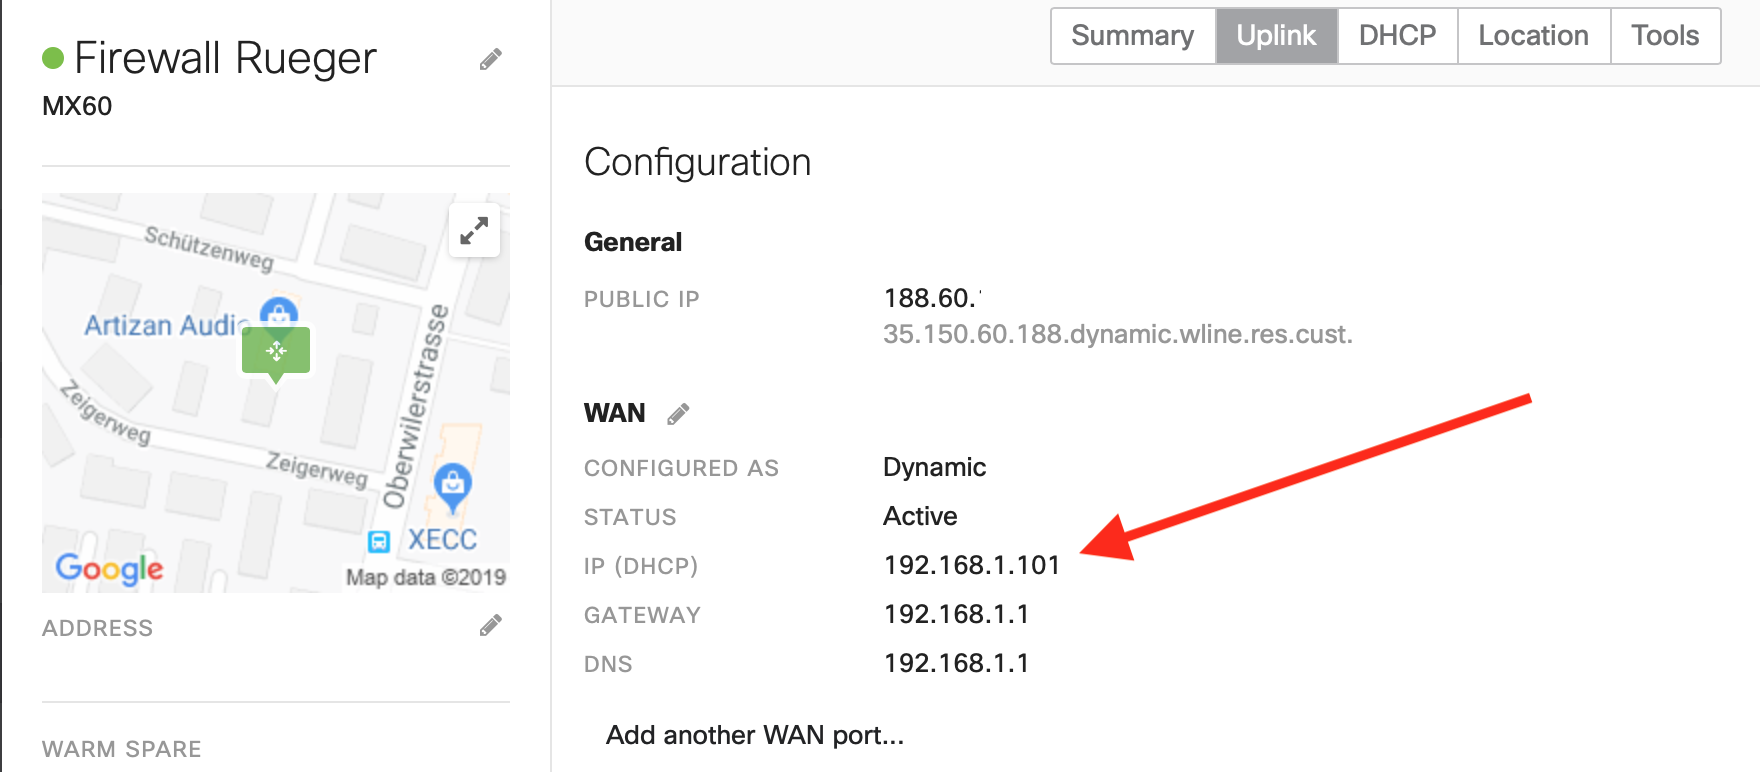Click the Artizan Audio map pin

click(x=279, y=313)
